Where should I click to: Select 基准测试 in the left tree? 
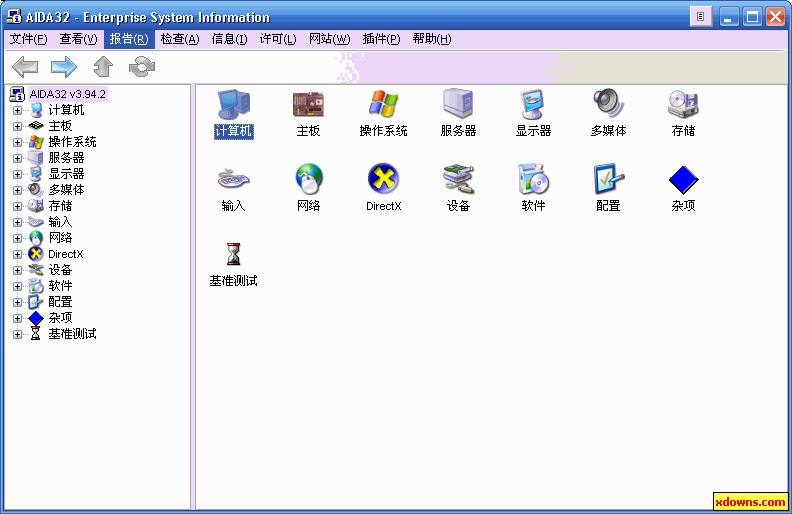click(x=72, y=334)
